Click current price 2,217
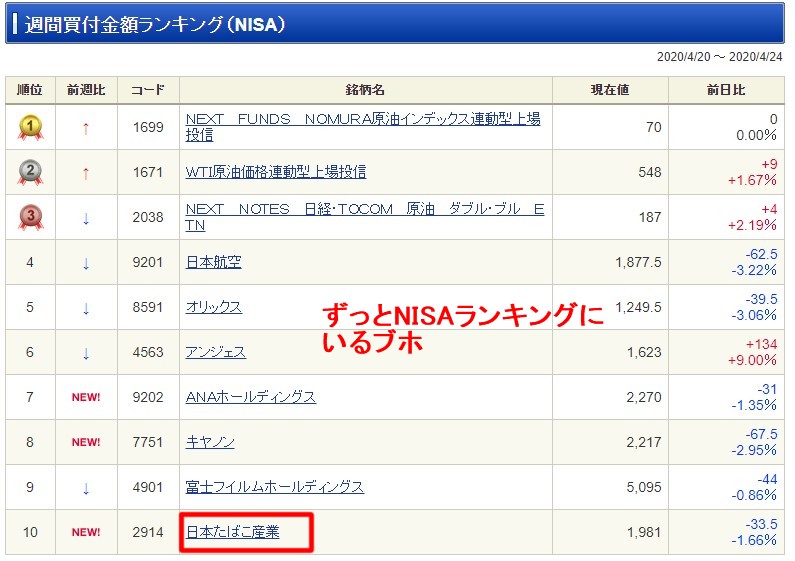This screenshot has height=561, width=795. coord(644,442)
